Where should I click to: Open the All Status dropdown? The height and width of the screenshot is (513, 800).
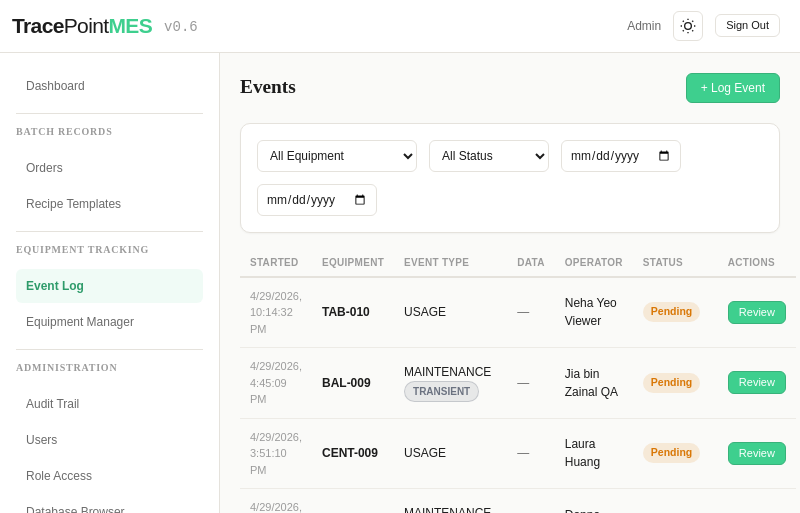tap(489, 156)
